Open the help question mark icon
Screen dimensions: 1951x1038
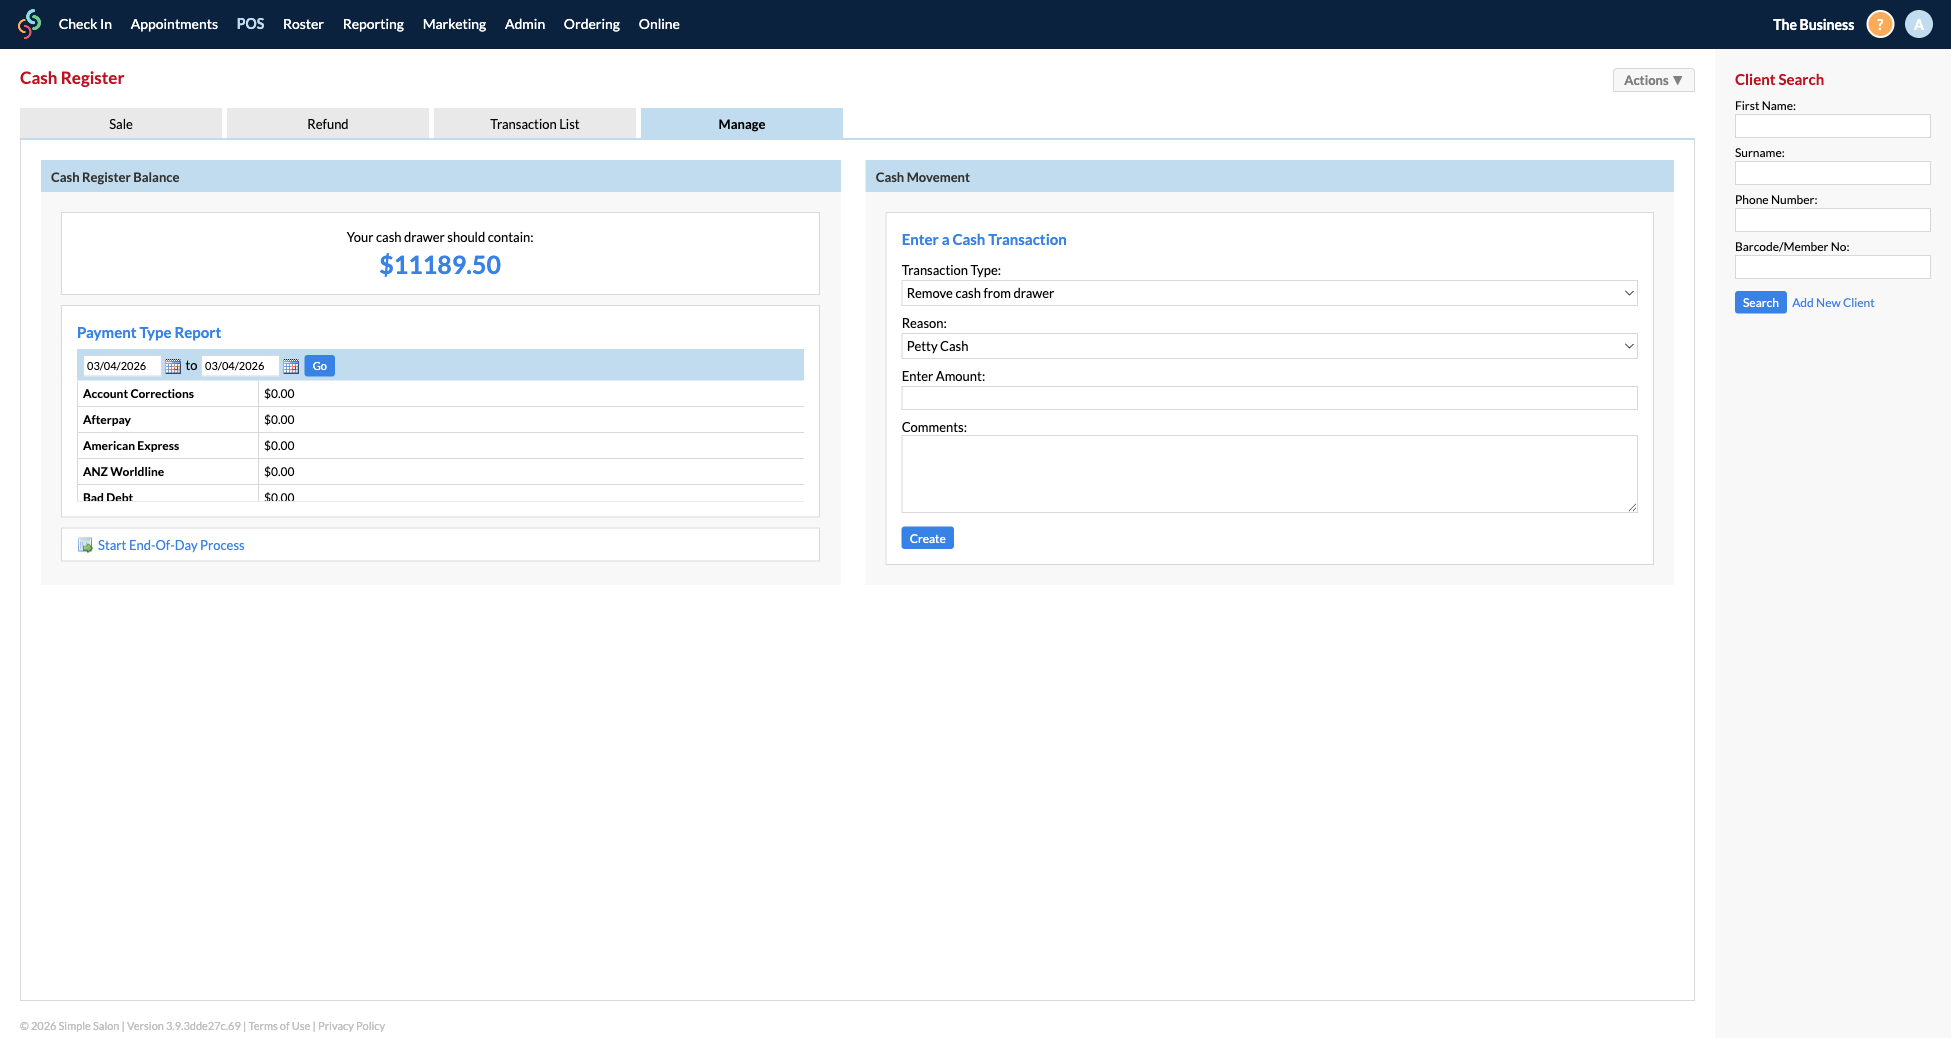pos(1880,24)
